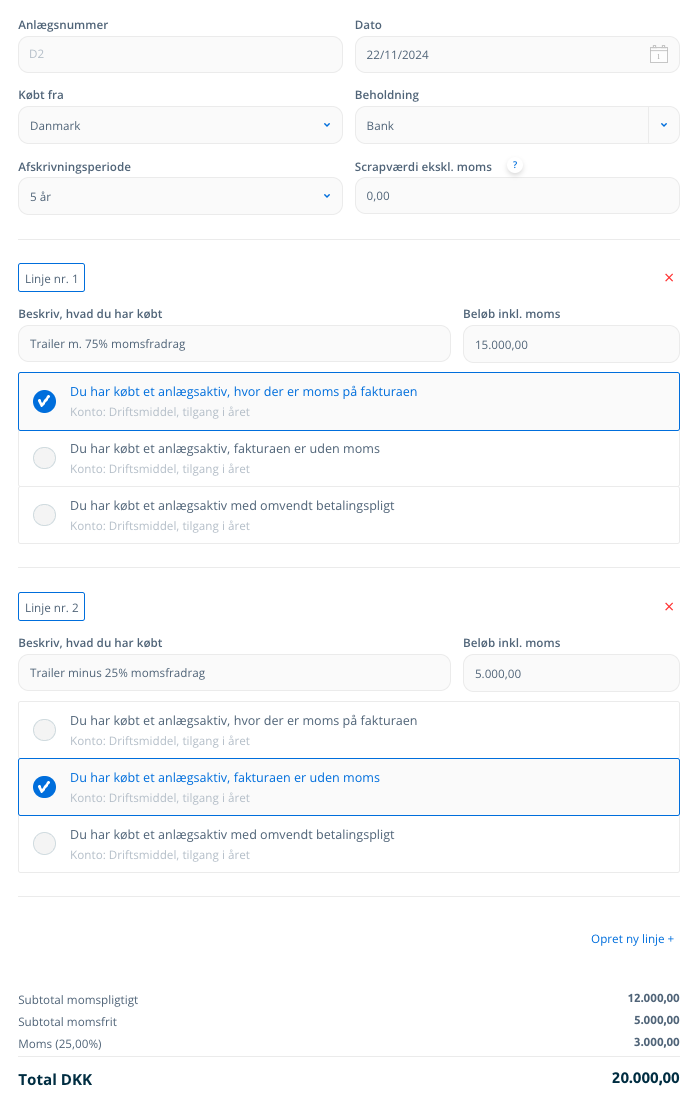The height and width of the screenshot is (1097, 700).
Task: Click line 1 amount field 15.000,00
Action: pos(571,344)
